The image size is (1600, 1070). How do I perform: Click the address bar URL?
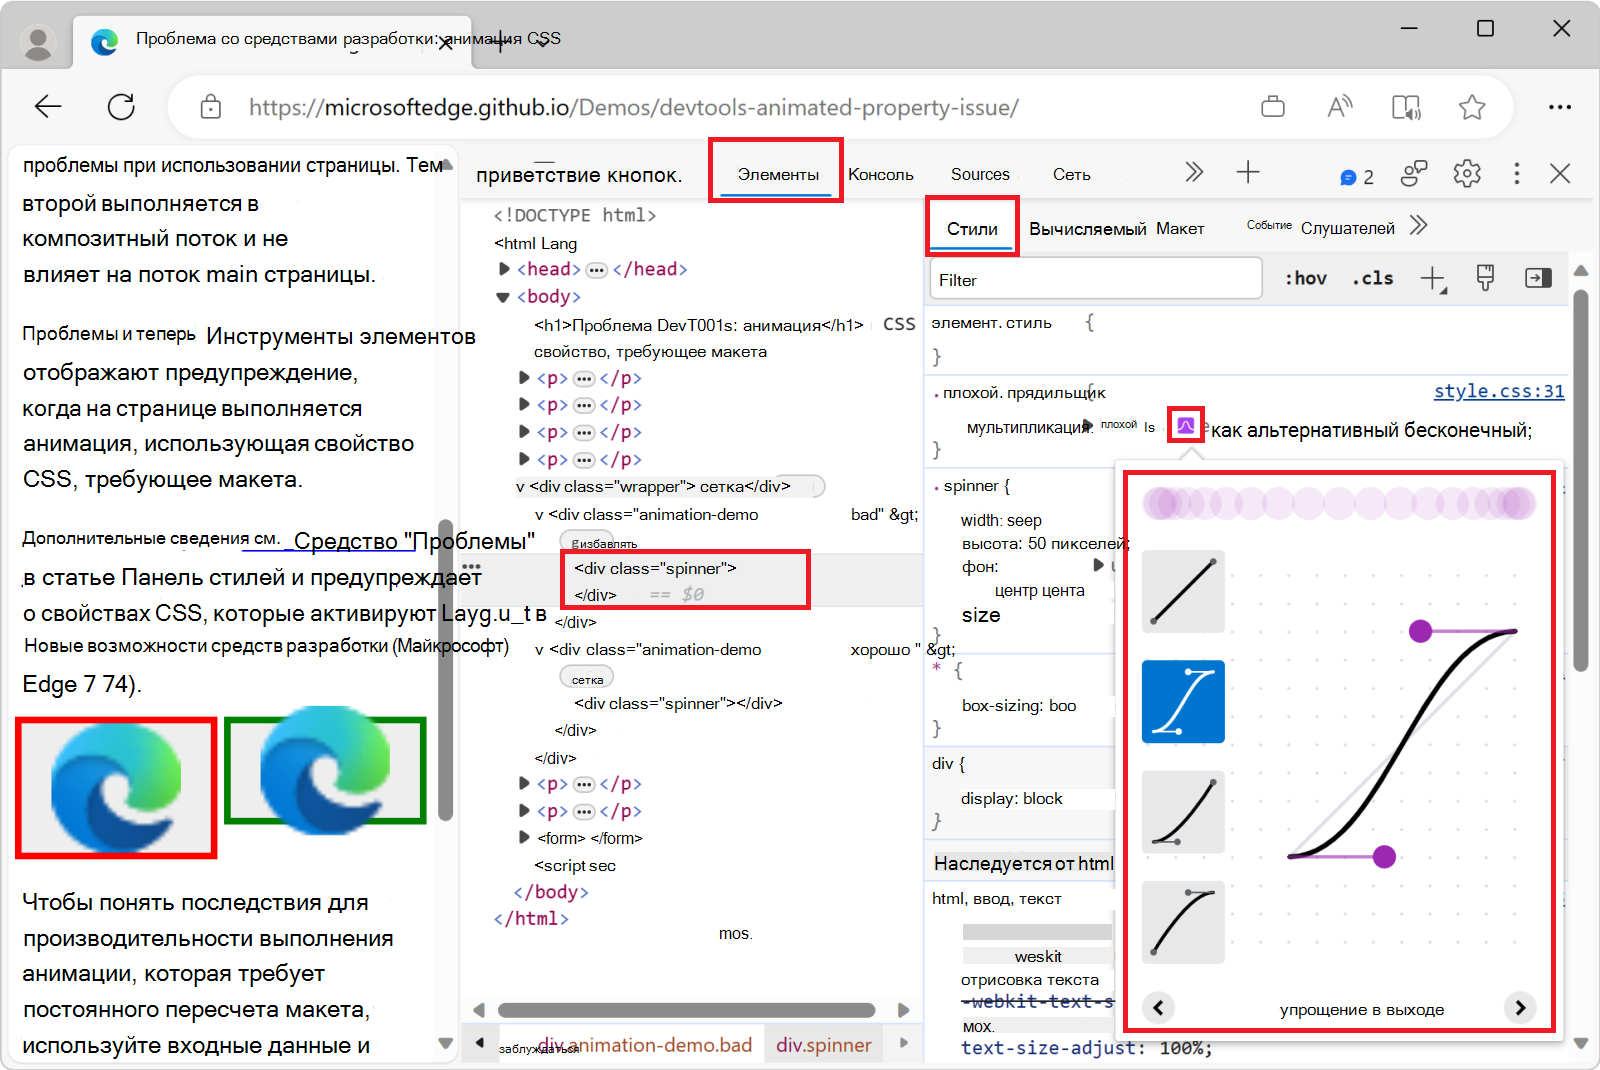point(634,108)
